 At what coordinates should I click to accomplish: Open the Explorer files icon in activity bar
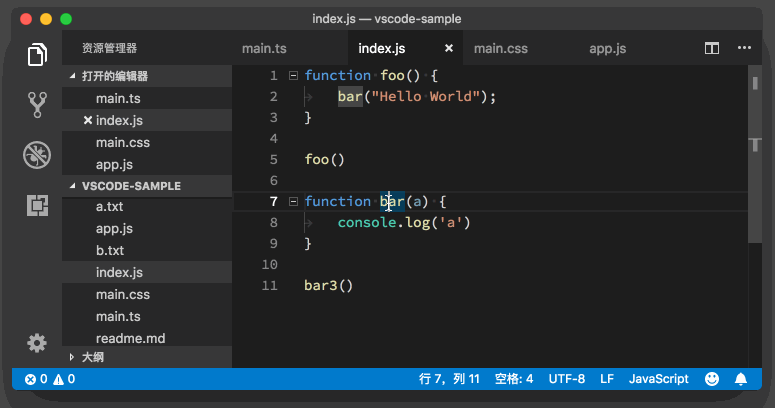click(x=37, y=53)
